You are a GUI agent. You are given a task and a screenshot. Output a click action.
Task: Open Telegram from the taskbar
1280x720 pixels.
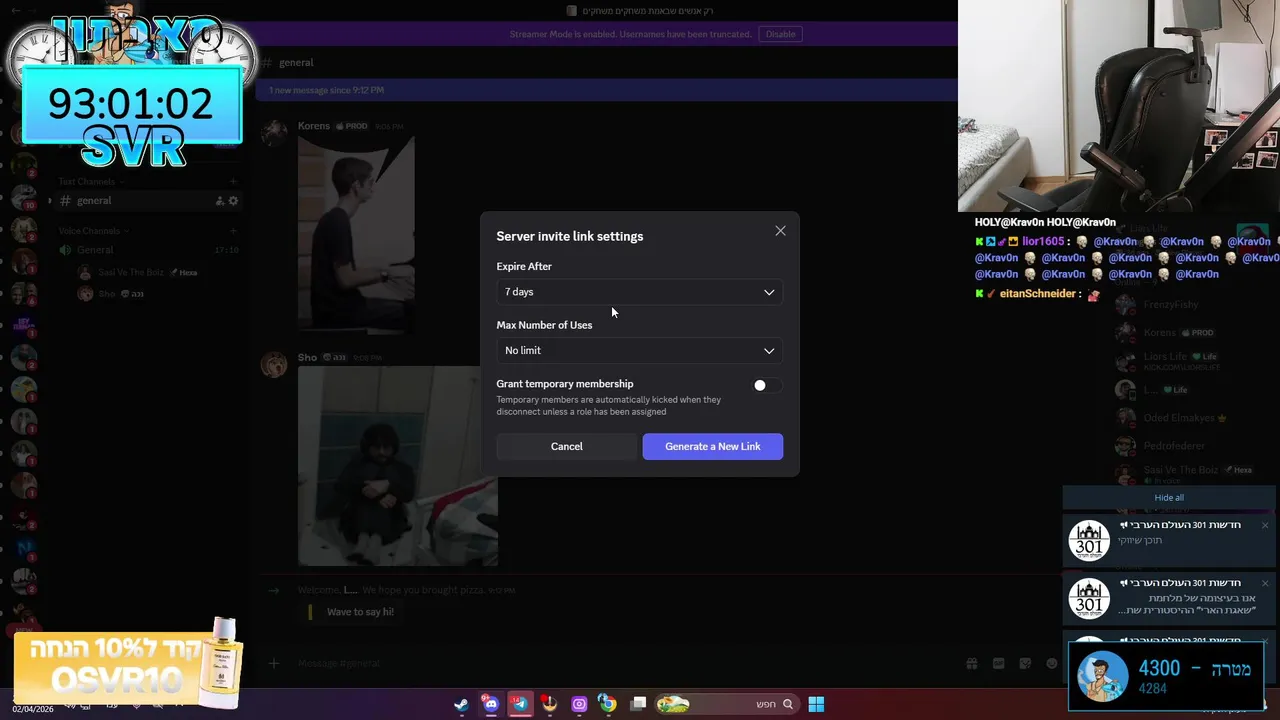click(520, 704)
